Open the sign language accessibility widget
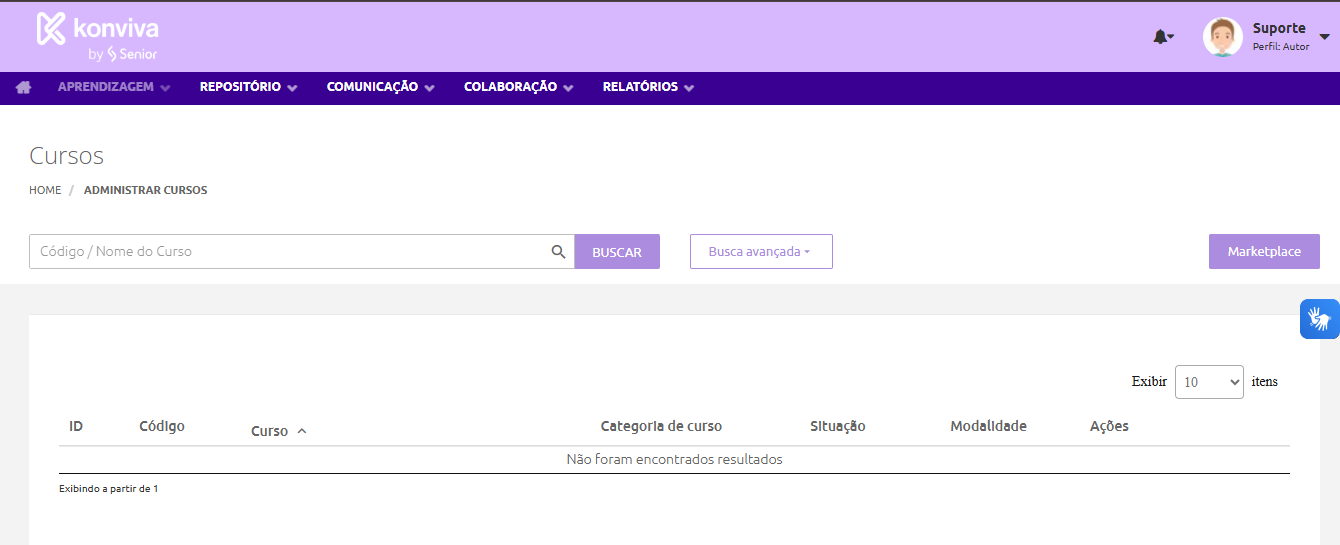This screenshot has width=1340, height=545. tap(1320, 319)
